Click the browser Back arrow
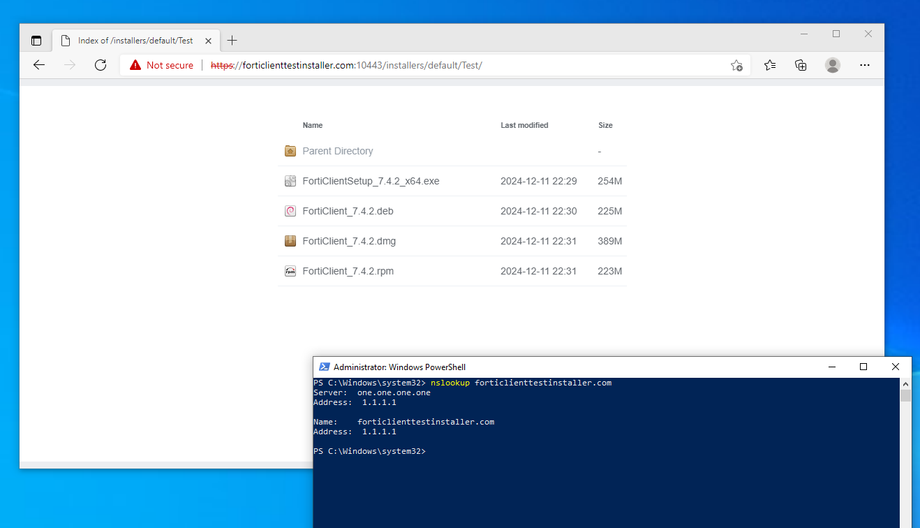The height and width of the screenshot is (528, 920). pos(39,65)
